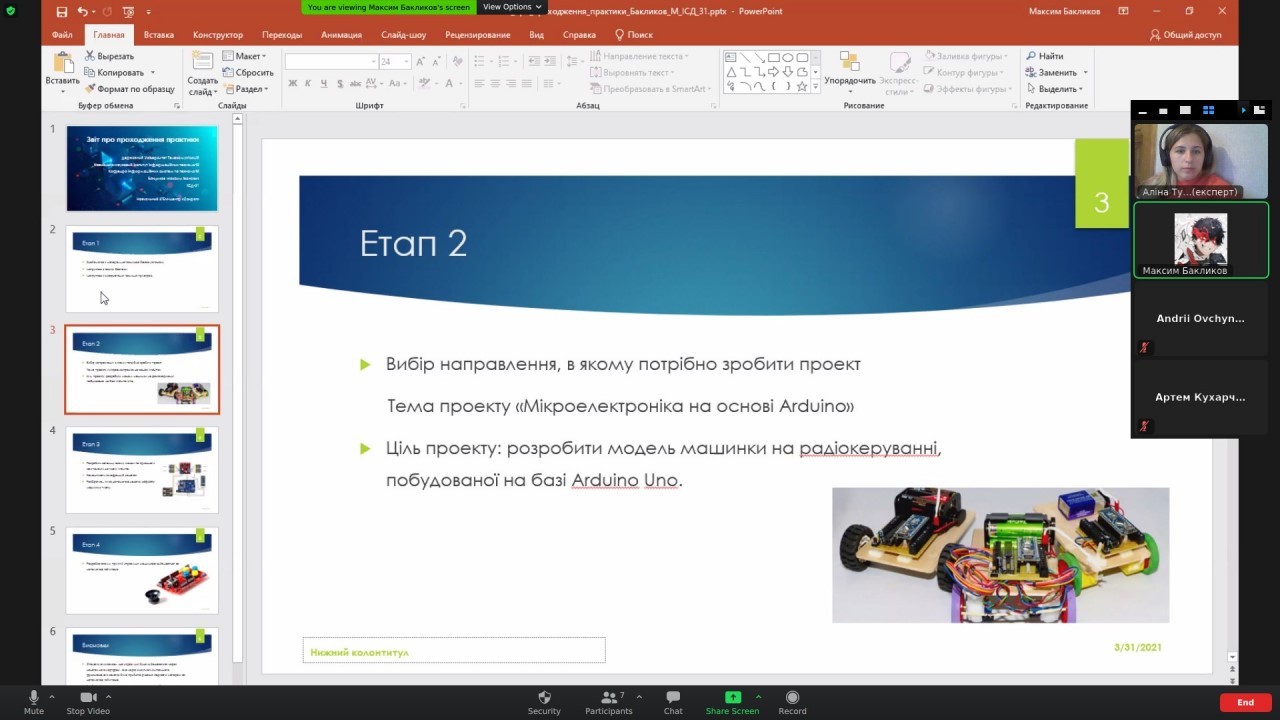Open Zoom View Options dropdown
This screenshot has width=1280, height=720.
click(512, 7)
